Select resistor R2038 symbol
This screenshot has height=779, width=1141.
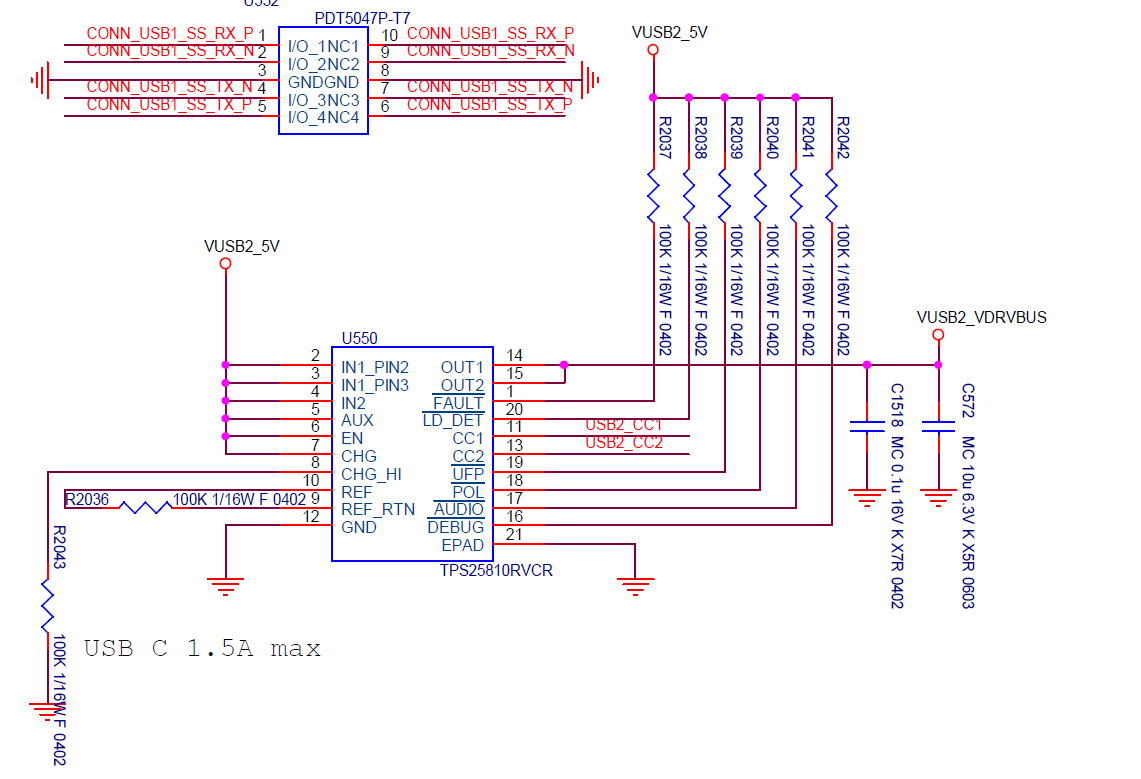(x=689, y=196)
